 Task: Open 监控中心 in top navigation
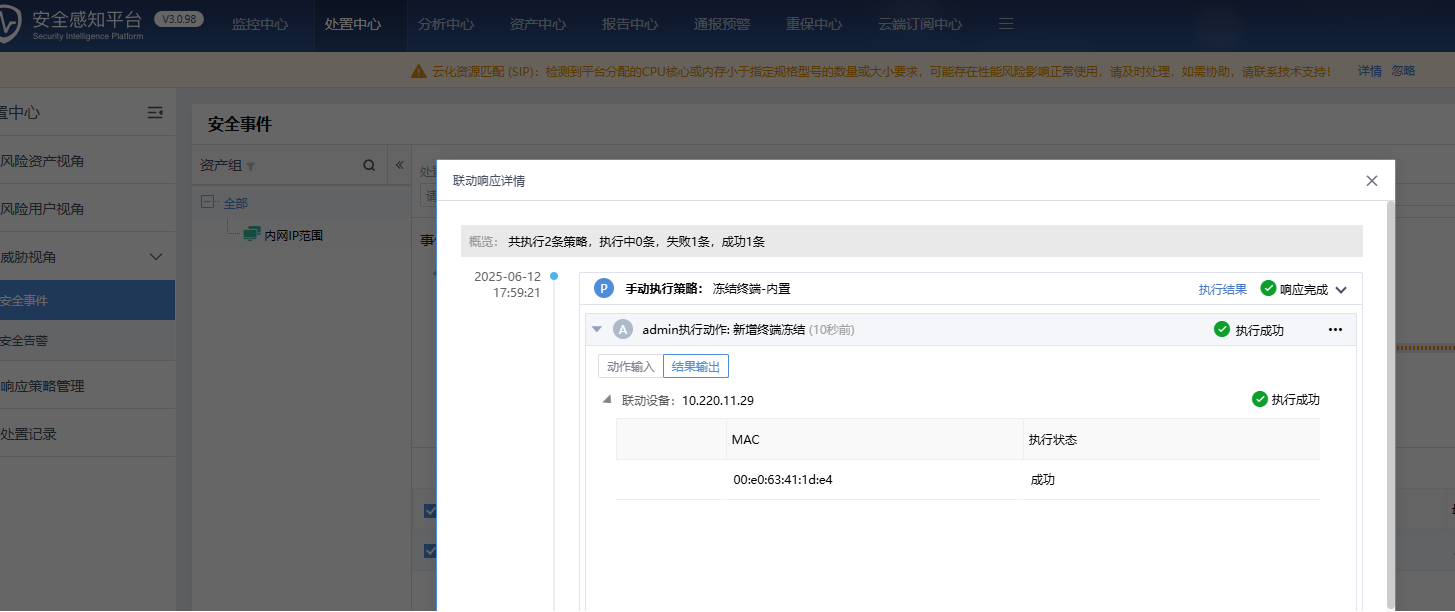click(260, 24)
